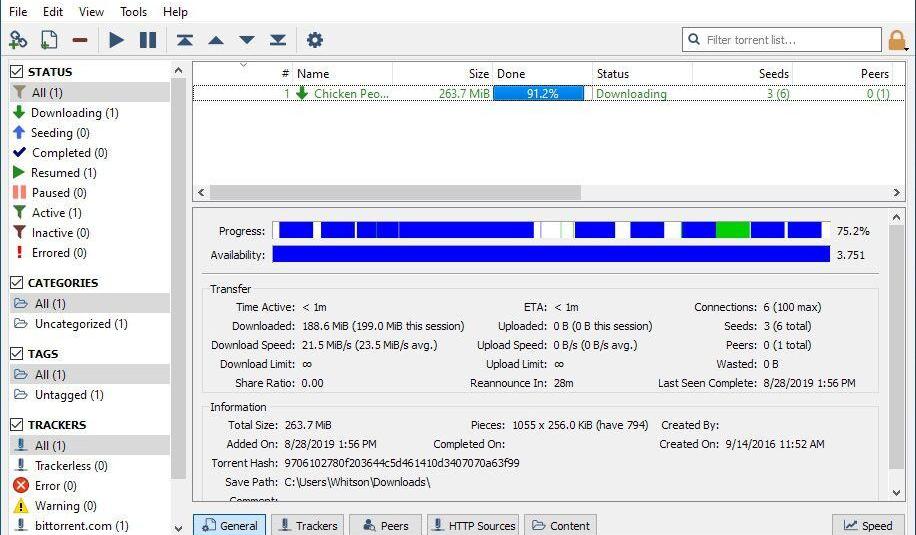Screen dimensions: 916x535
Task: Click the Speed button
Action: 867,525
